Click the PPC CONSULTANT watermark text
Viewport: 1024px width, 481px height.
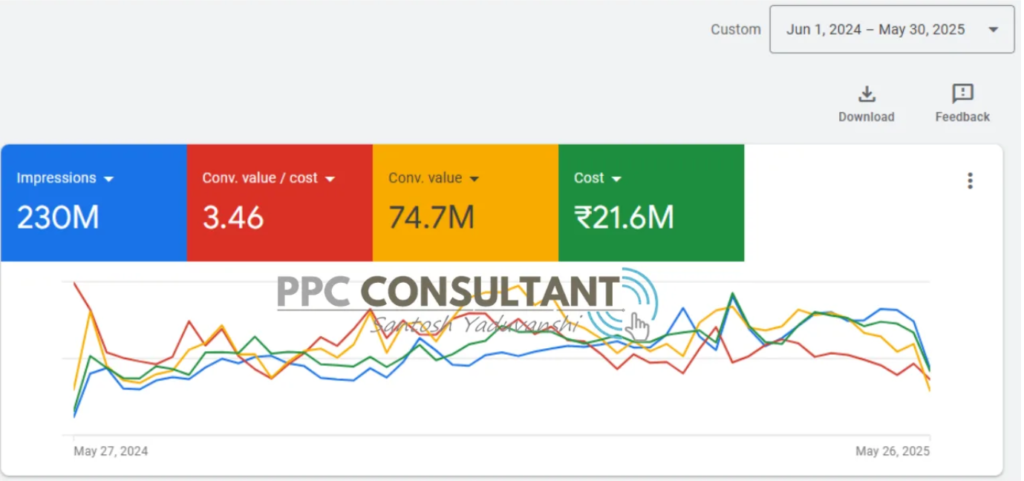tap(450, 291)
